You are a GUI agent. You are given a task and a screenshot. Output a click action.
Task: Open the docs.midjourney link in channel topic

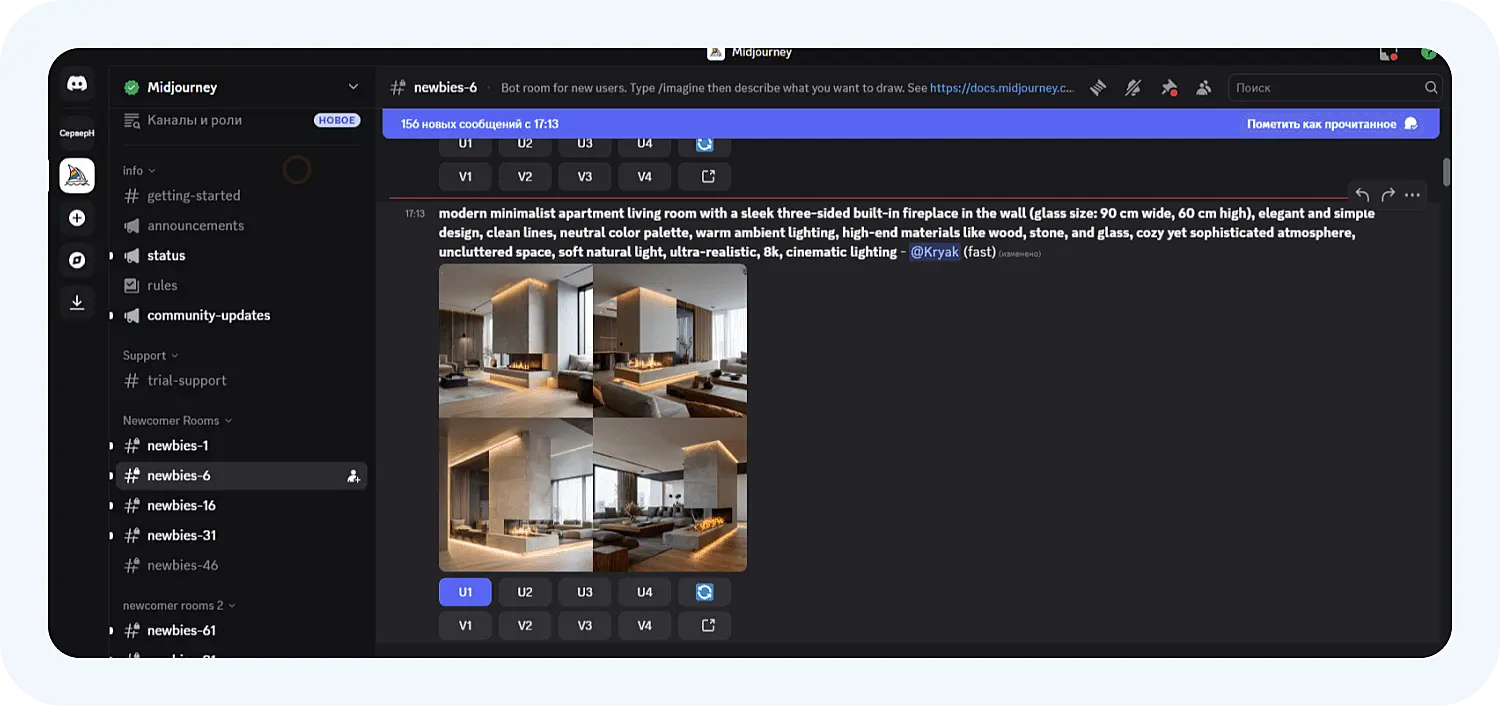point(1001,88)
